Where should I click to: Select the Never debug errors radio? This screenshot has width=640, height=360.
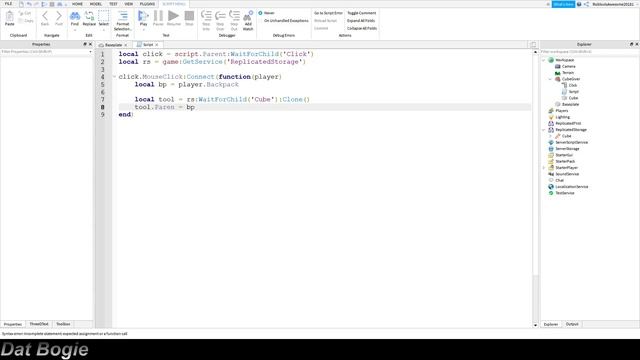[x=267, y=13]
